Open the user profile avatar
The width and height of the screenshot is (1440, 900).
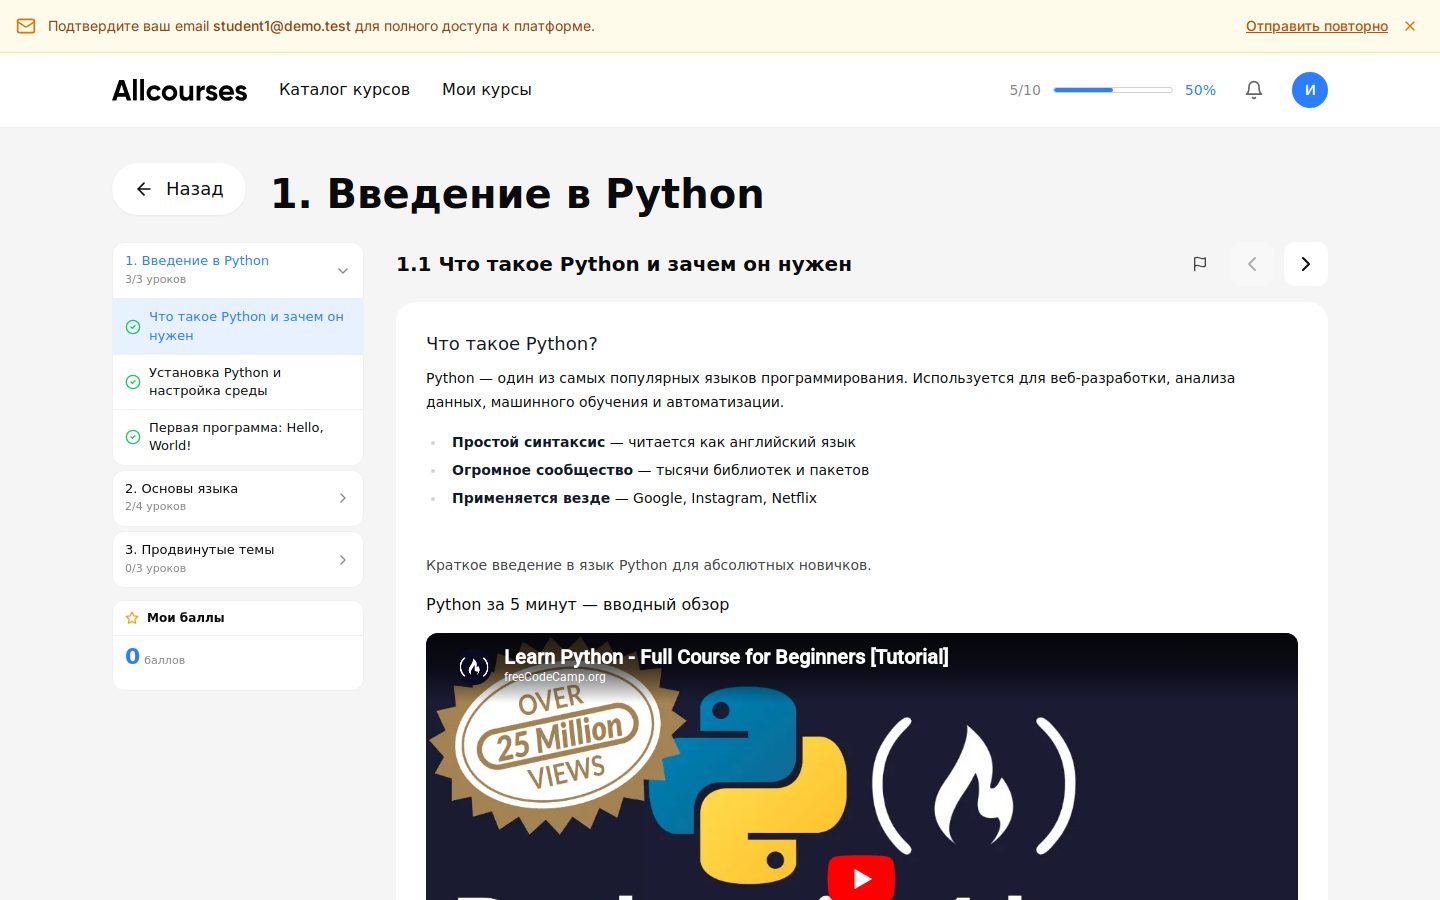(x=1310, y=90)
